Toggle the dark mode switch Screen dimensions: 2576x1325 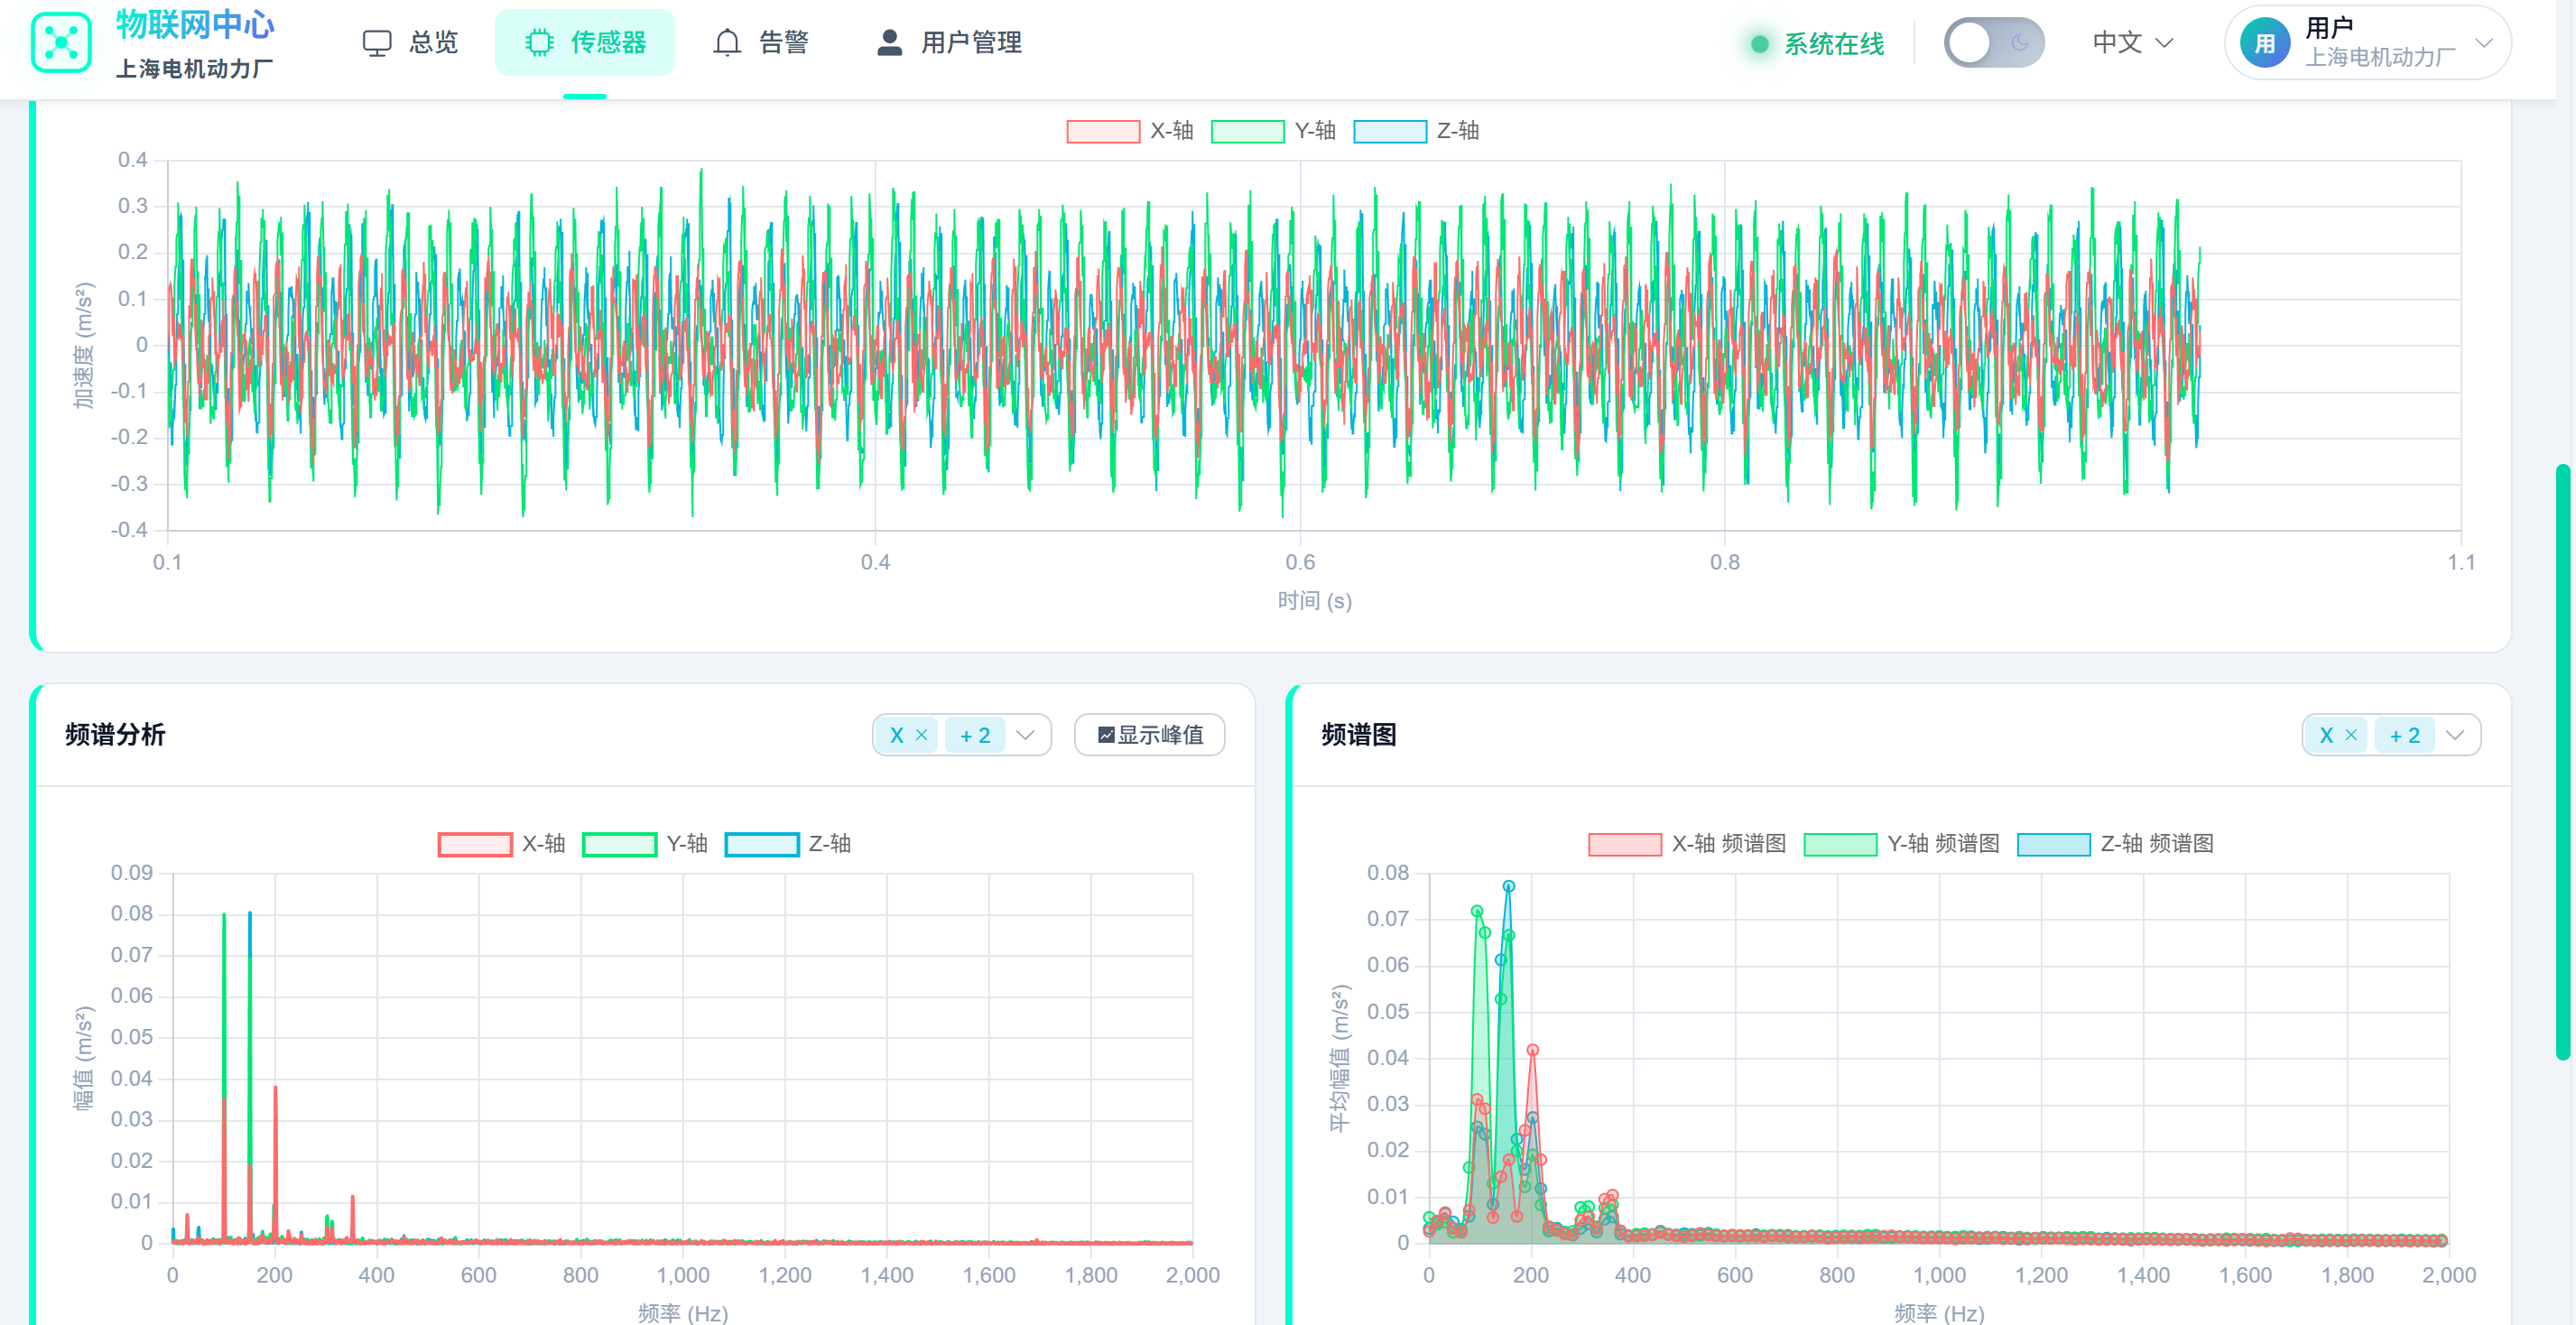click(x=1993, y=43)
